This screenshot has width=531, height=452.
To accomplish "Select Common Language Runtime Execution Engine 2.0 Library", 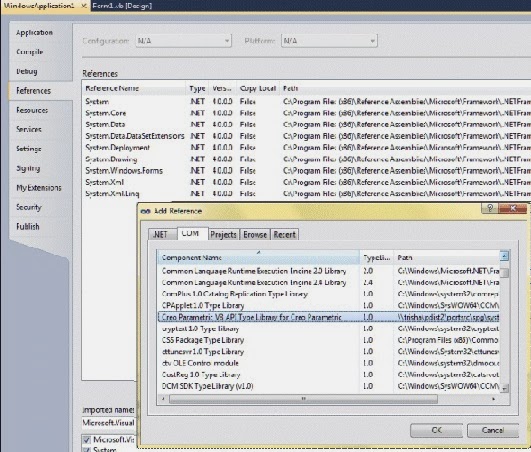I will click(x=328, y=271).
